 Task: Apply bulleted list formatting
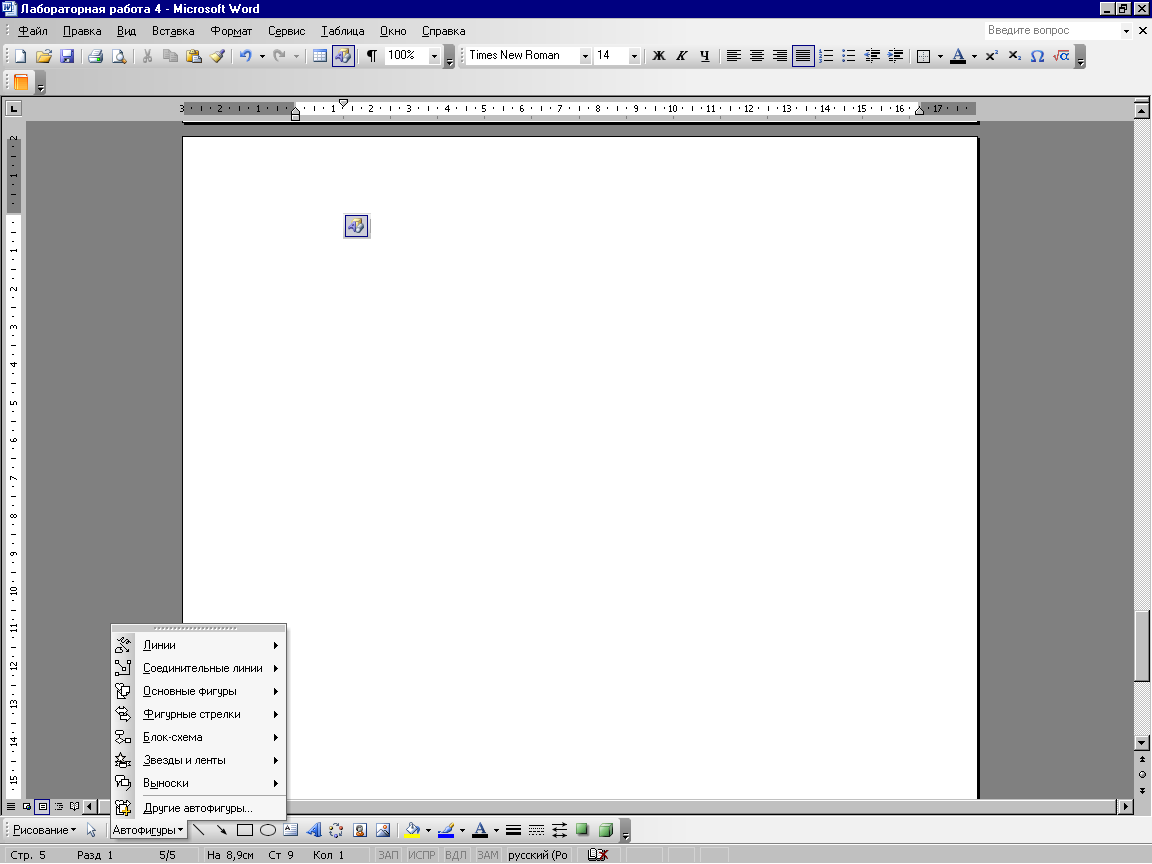click(849, 56)
